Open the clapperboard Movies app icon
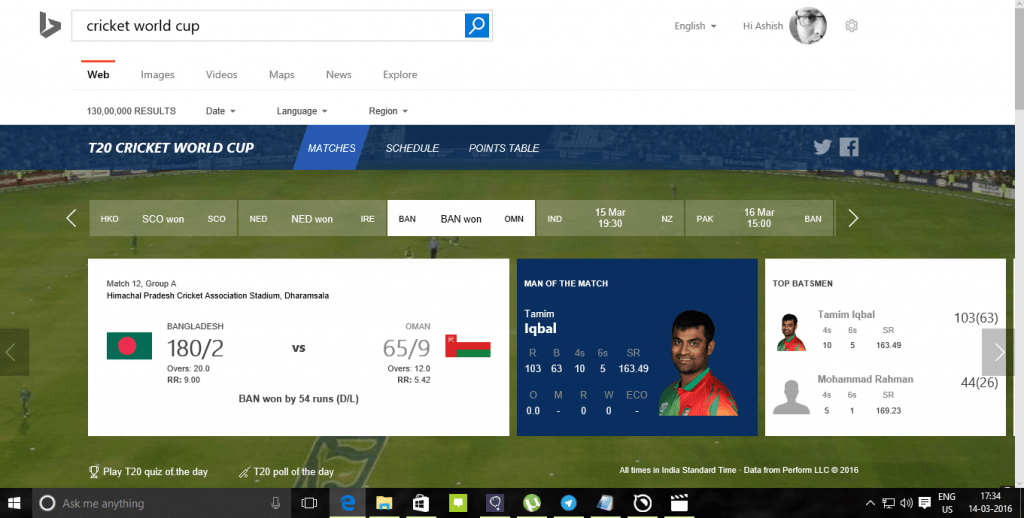The image size is (1024, 518). (679, 503)
